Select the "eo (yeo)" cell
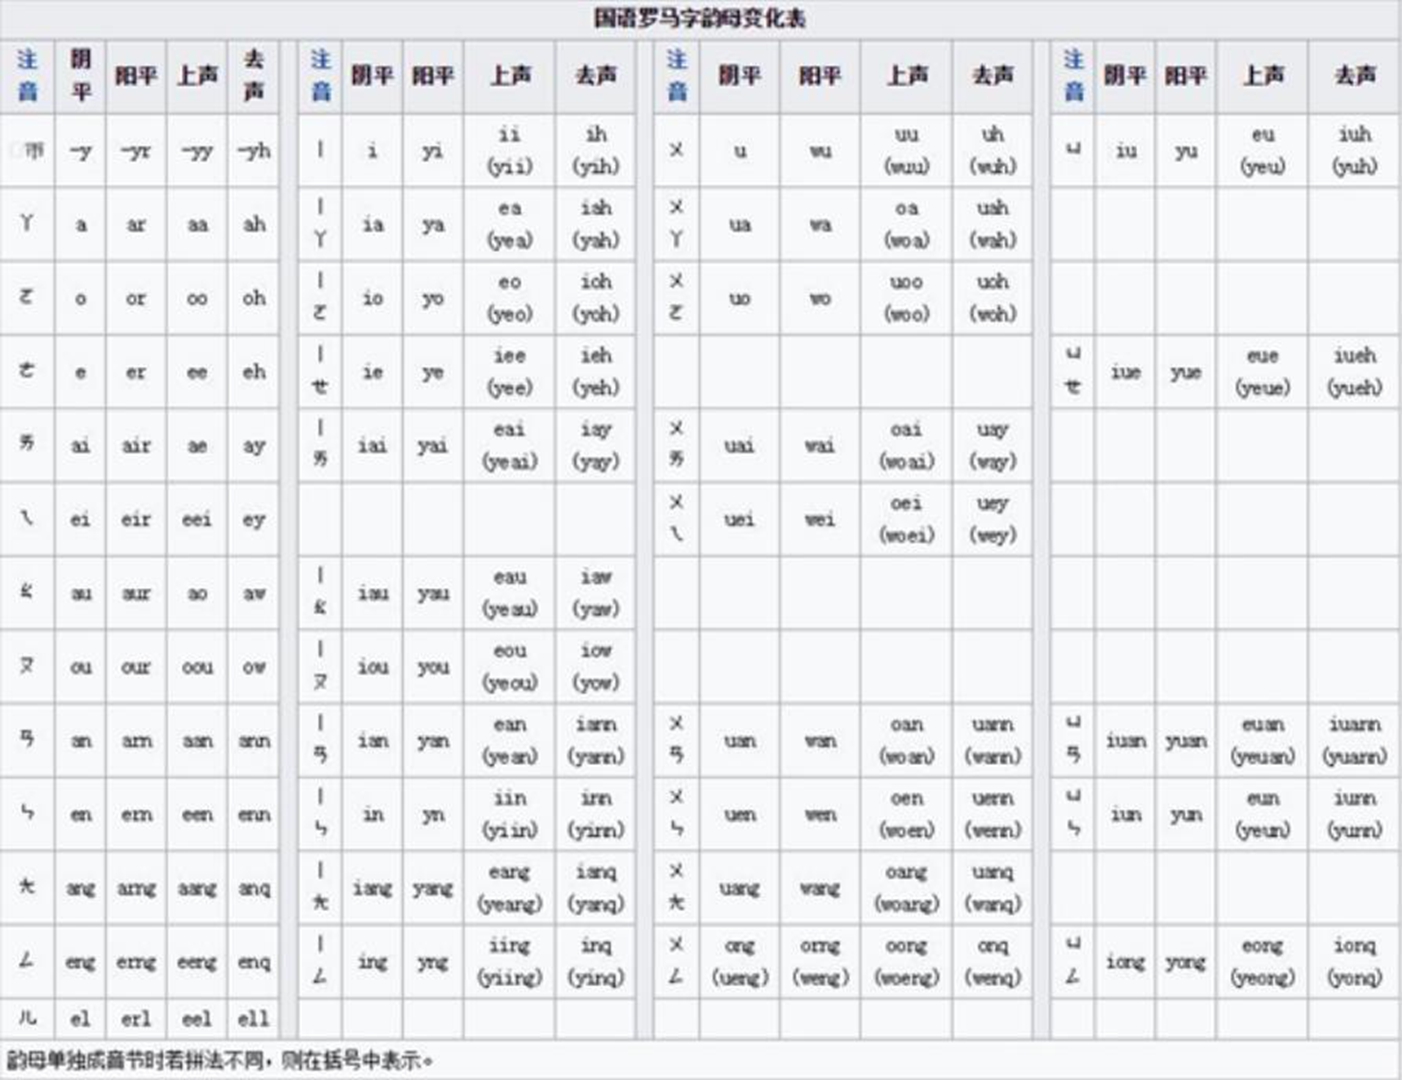Viewport: 1402px width, 1080px height. 509,298
